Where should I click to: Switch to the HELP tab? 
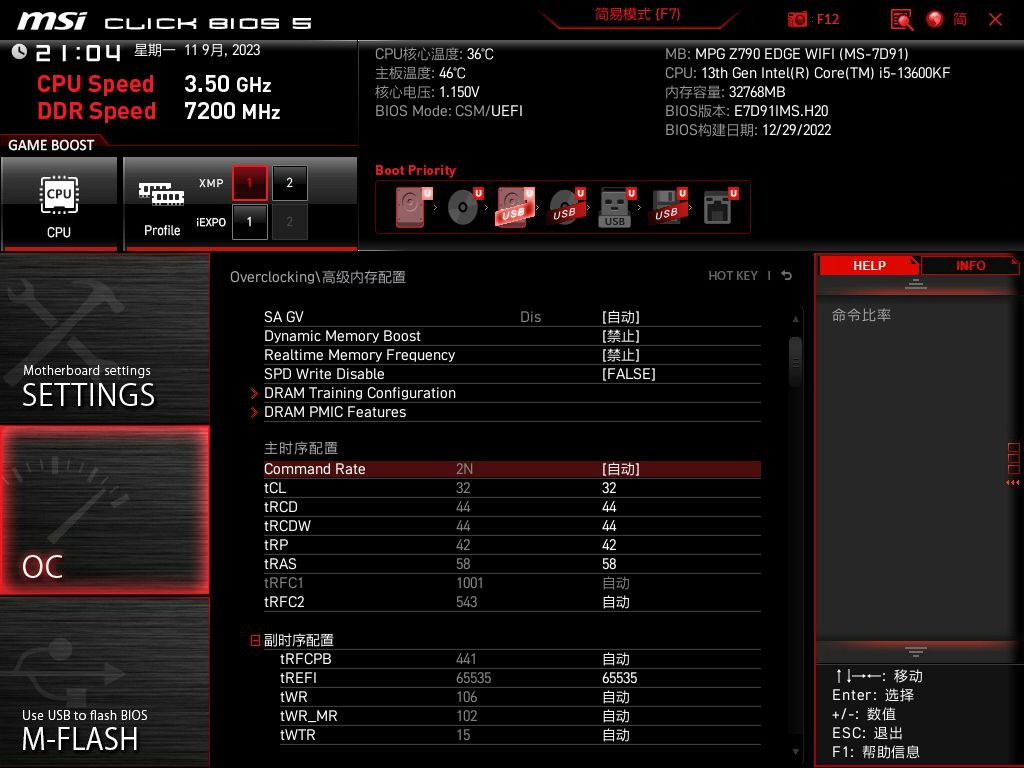(x=869, y=265)
